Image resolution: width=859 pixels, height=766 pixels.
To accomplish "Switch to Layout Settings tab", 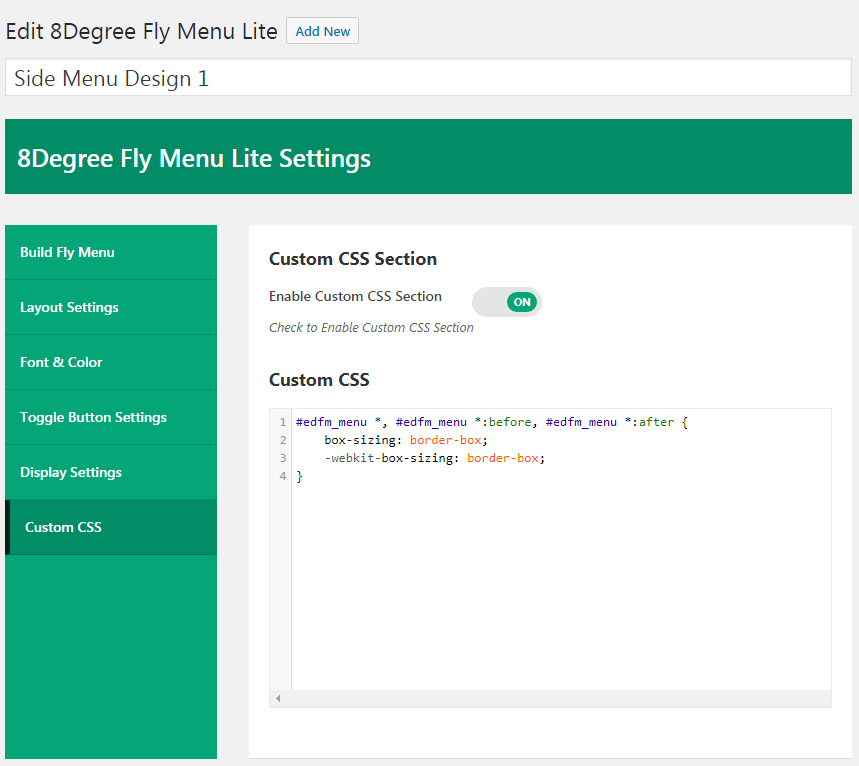I will (x=111, y=307).
